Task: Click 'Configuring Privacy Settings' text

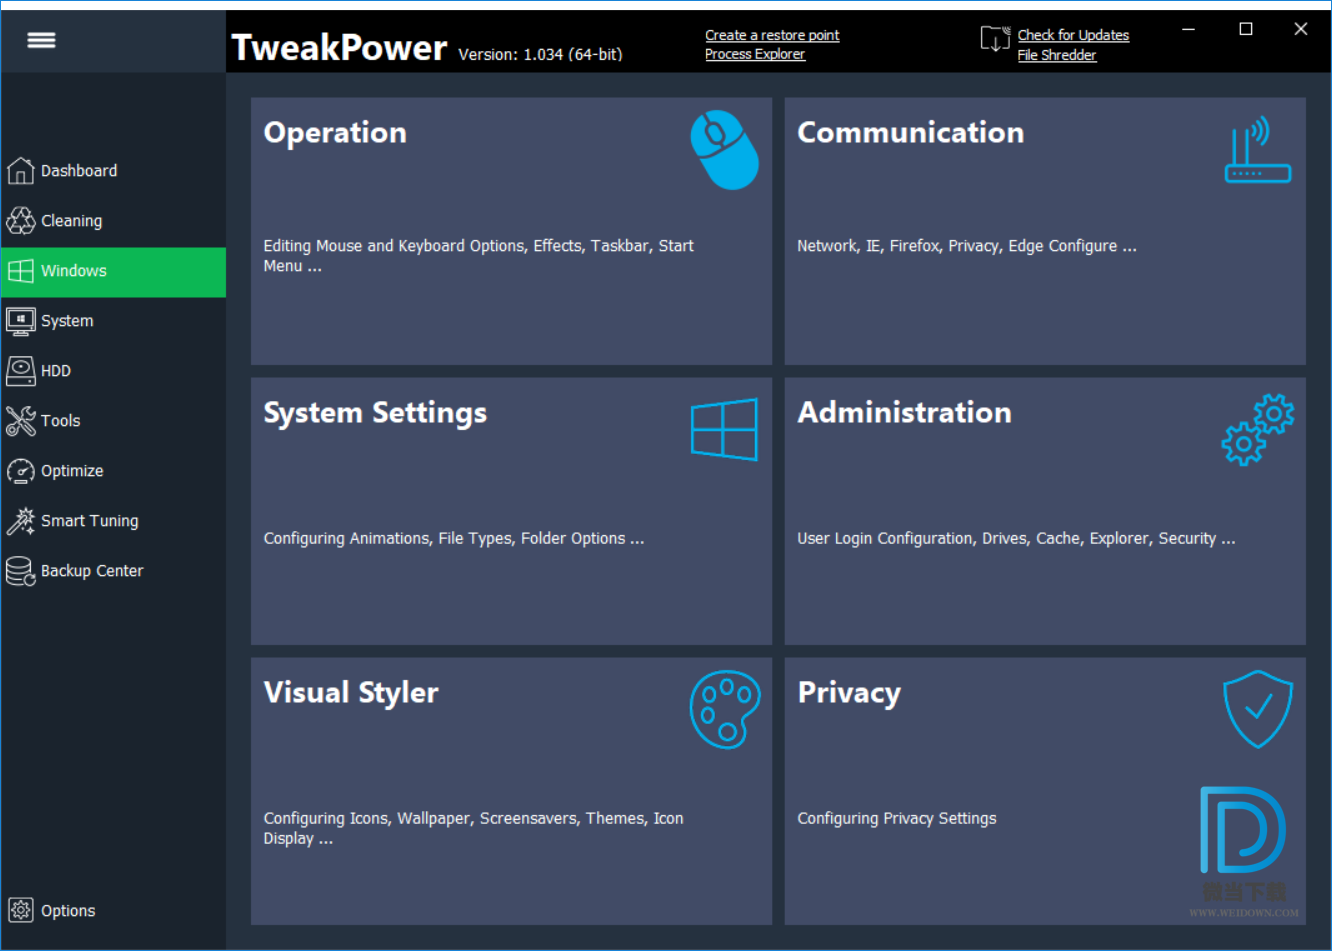Action: [x=897, y=818]
